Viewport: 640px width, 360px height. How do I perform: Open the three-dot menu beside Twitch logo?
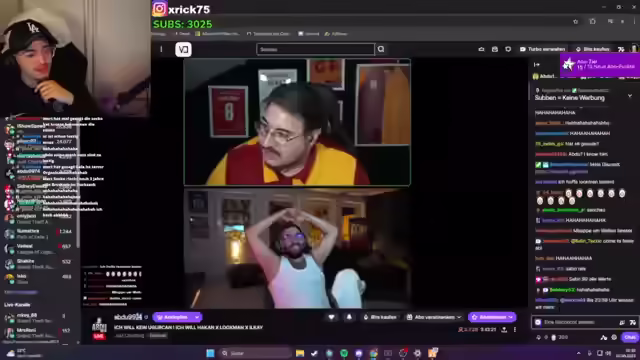(161, 49)
